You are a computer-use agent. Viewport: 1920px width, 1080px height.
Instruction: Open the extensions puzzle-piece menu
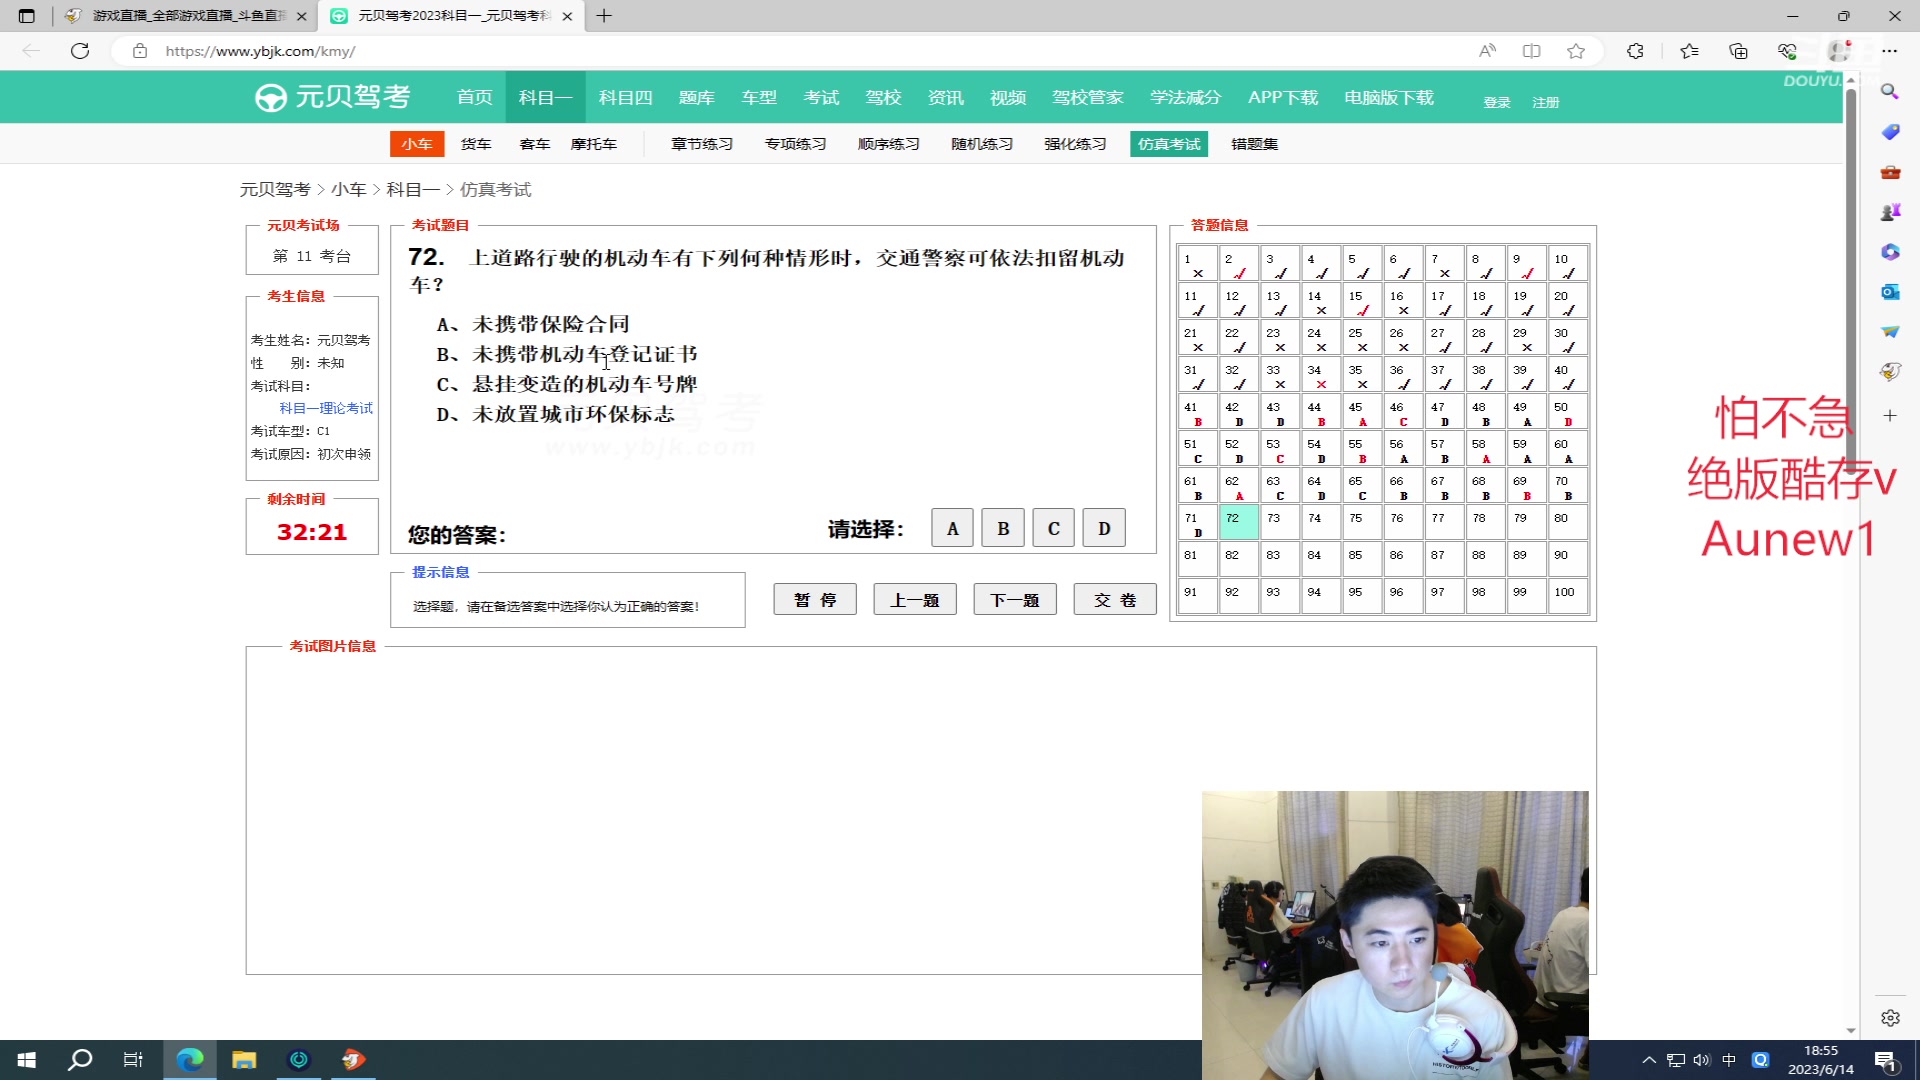click(1634, 51)
